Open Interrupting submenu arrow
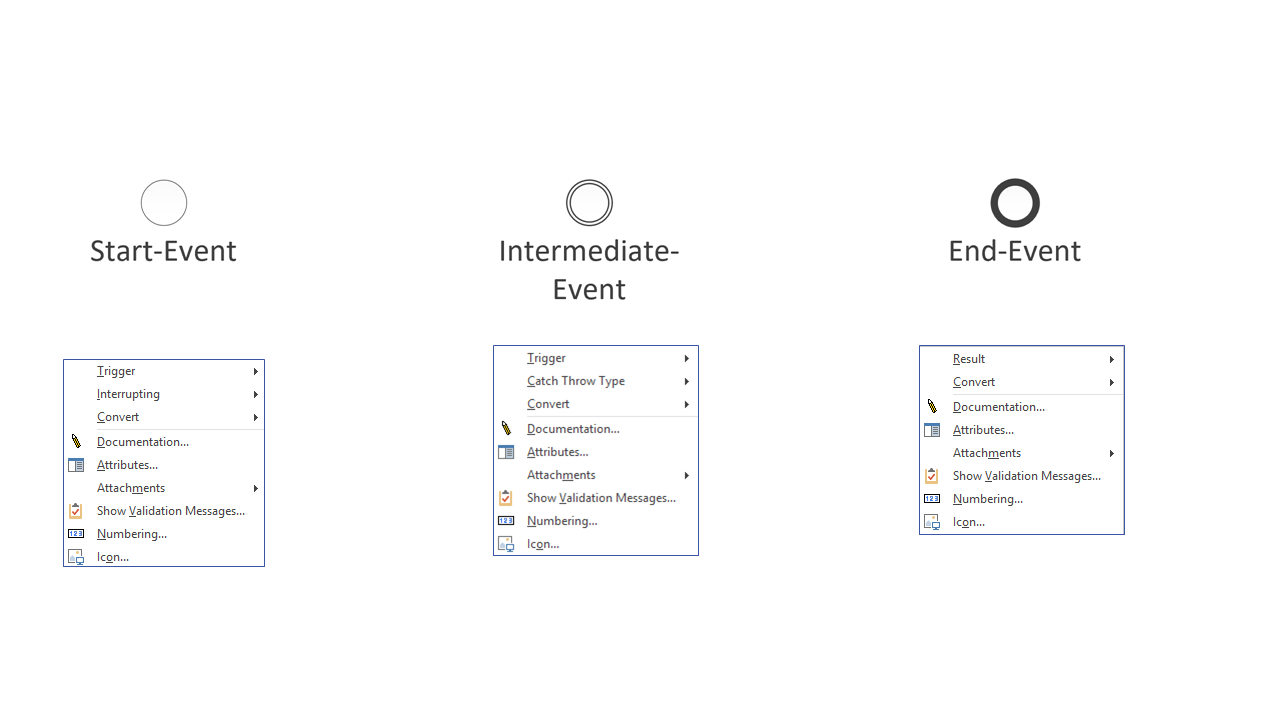Screen dimensions: 1280x720 click(256, 394)
